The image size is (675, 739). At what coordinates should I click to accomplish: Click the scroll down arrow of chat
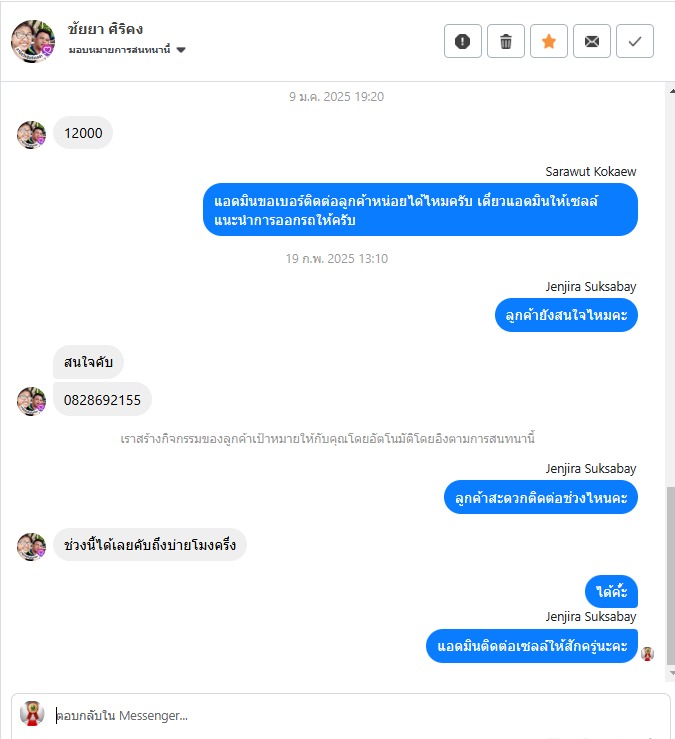pyautogui.click(x=671, y=673)
